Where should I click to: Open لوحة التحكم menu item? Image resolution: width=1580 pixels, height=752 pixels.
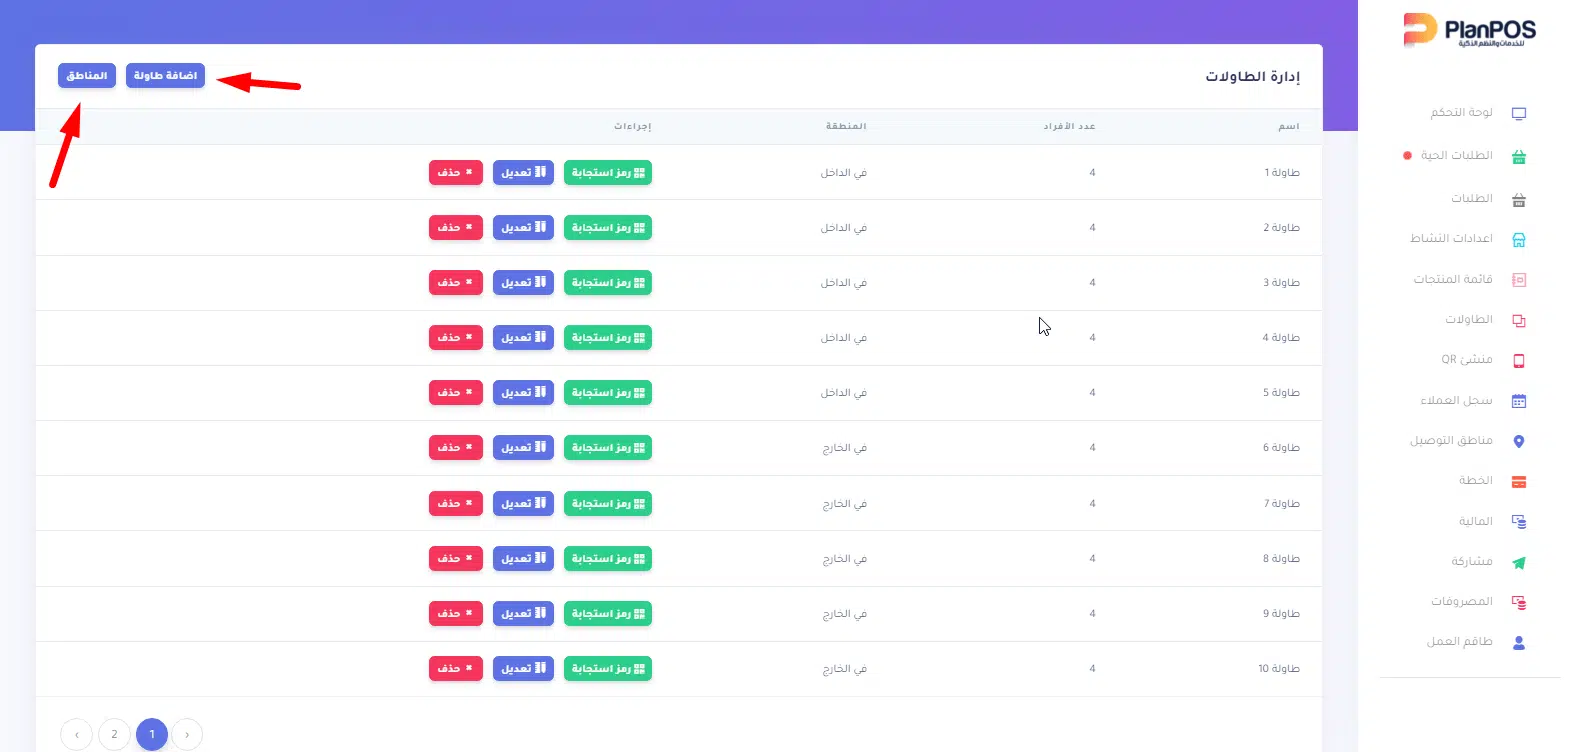(x=1461, y=112)
